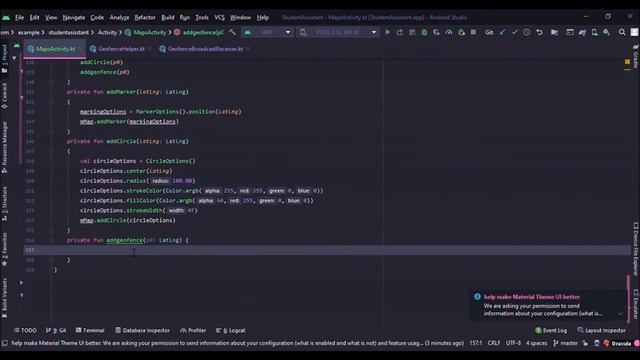Open the Database Inspector tool window
Image resolution: width=640 pixels, height=360 pixels.
tap(142, 330)
